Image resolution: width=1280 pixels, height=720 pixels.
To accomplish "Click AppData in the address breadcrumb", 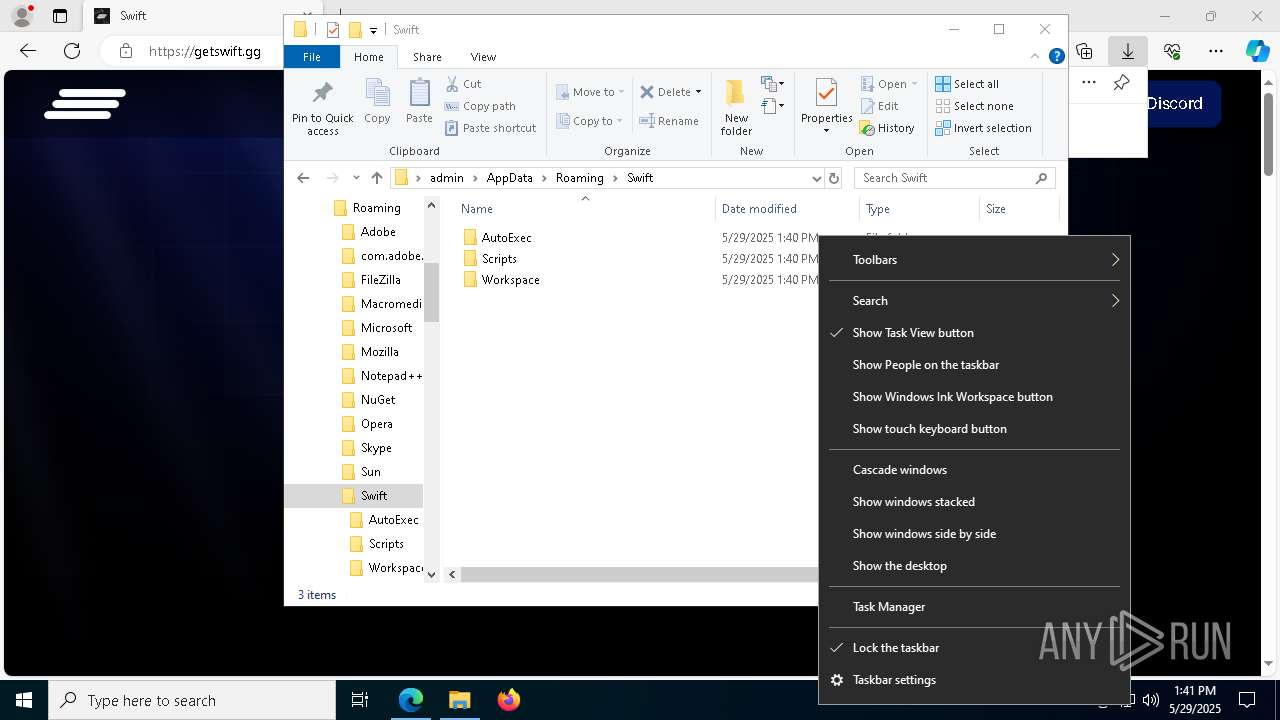I will coord(509,178).
